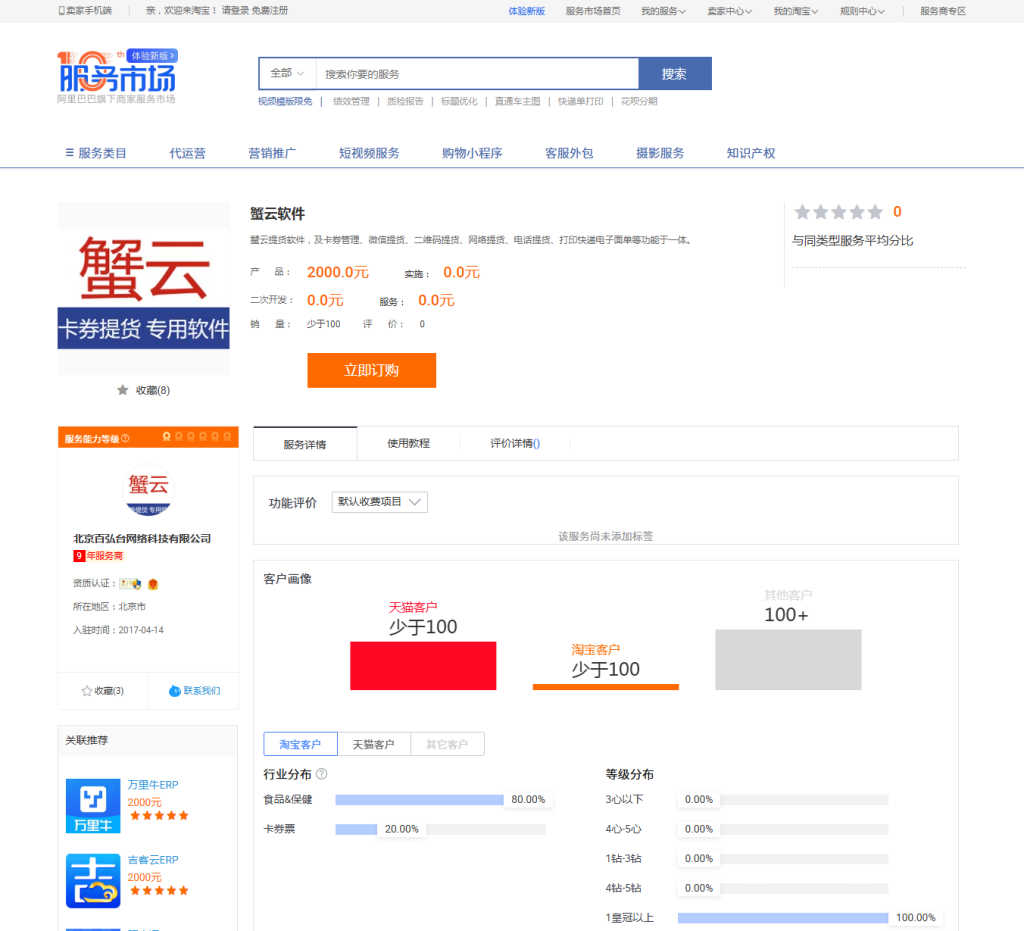Screen dimensions: 1024x931
Task: Click the orange 资质认证 shield icon
Action: (153, 584)
